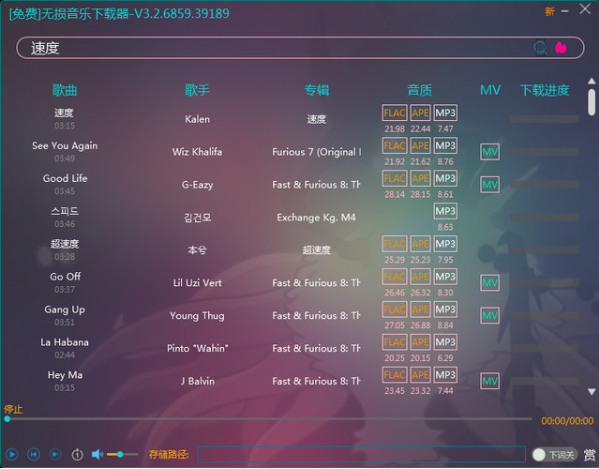Viewport: 599px width, 469px height.
Task: Click the list scroll up arrow
Action: pos(591,81)
